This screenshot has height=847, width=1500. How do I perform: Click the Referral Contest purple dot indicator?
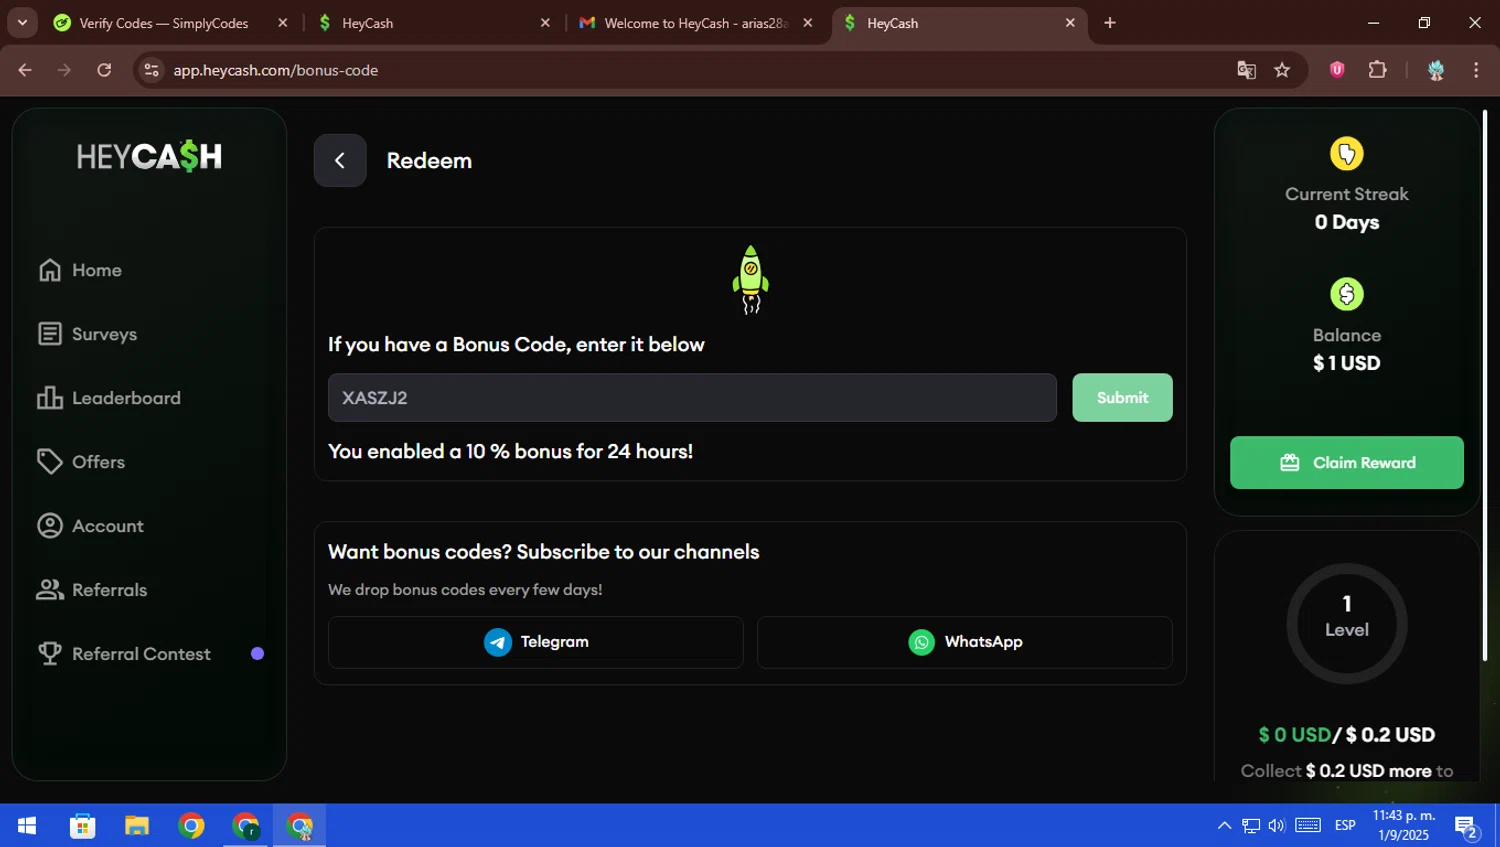tap(257, 654)
